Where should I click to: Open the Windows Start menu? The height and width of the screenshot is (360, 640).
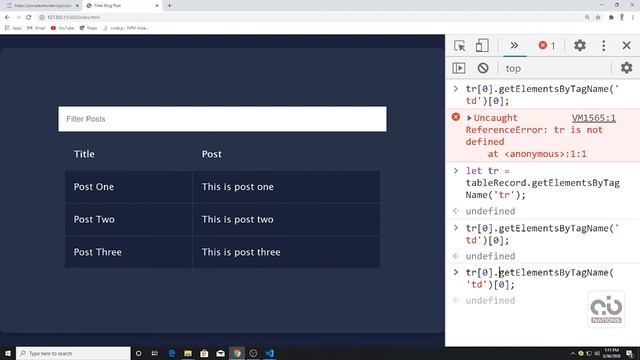(7, 353)
